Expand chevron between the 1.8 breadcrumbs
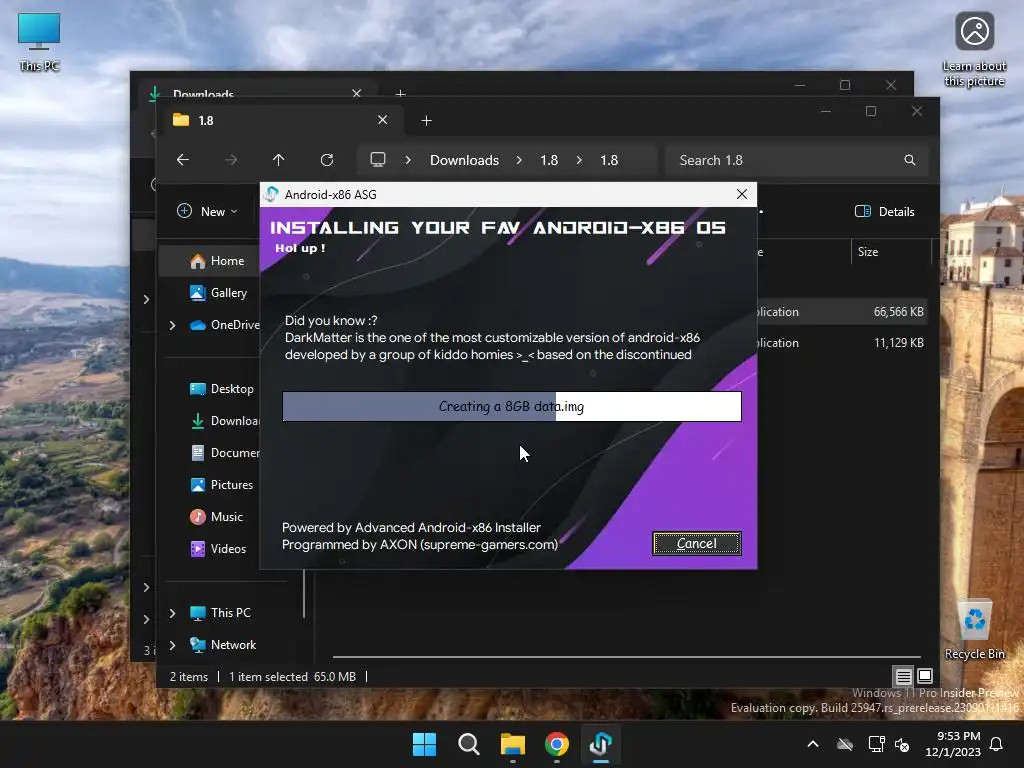The height and width of the screenshot is (768, 1024). tap(579, 160)
